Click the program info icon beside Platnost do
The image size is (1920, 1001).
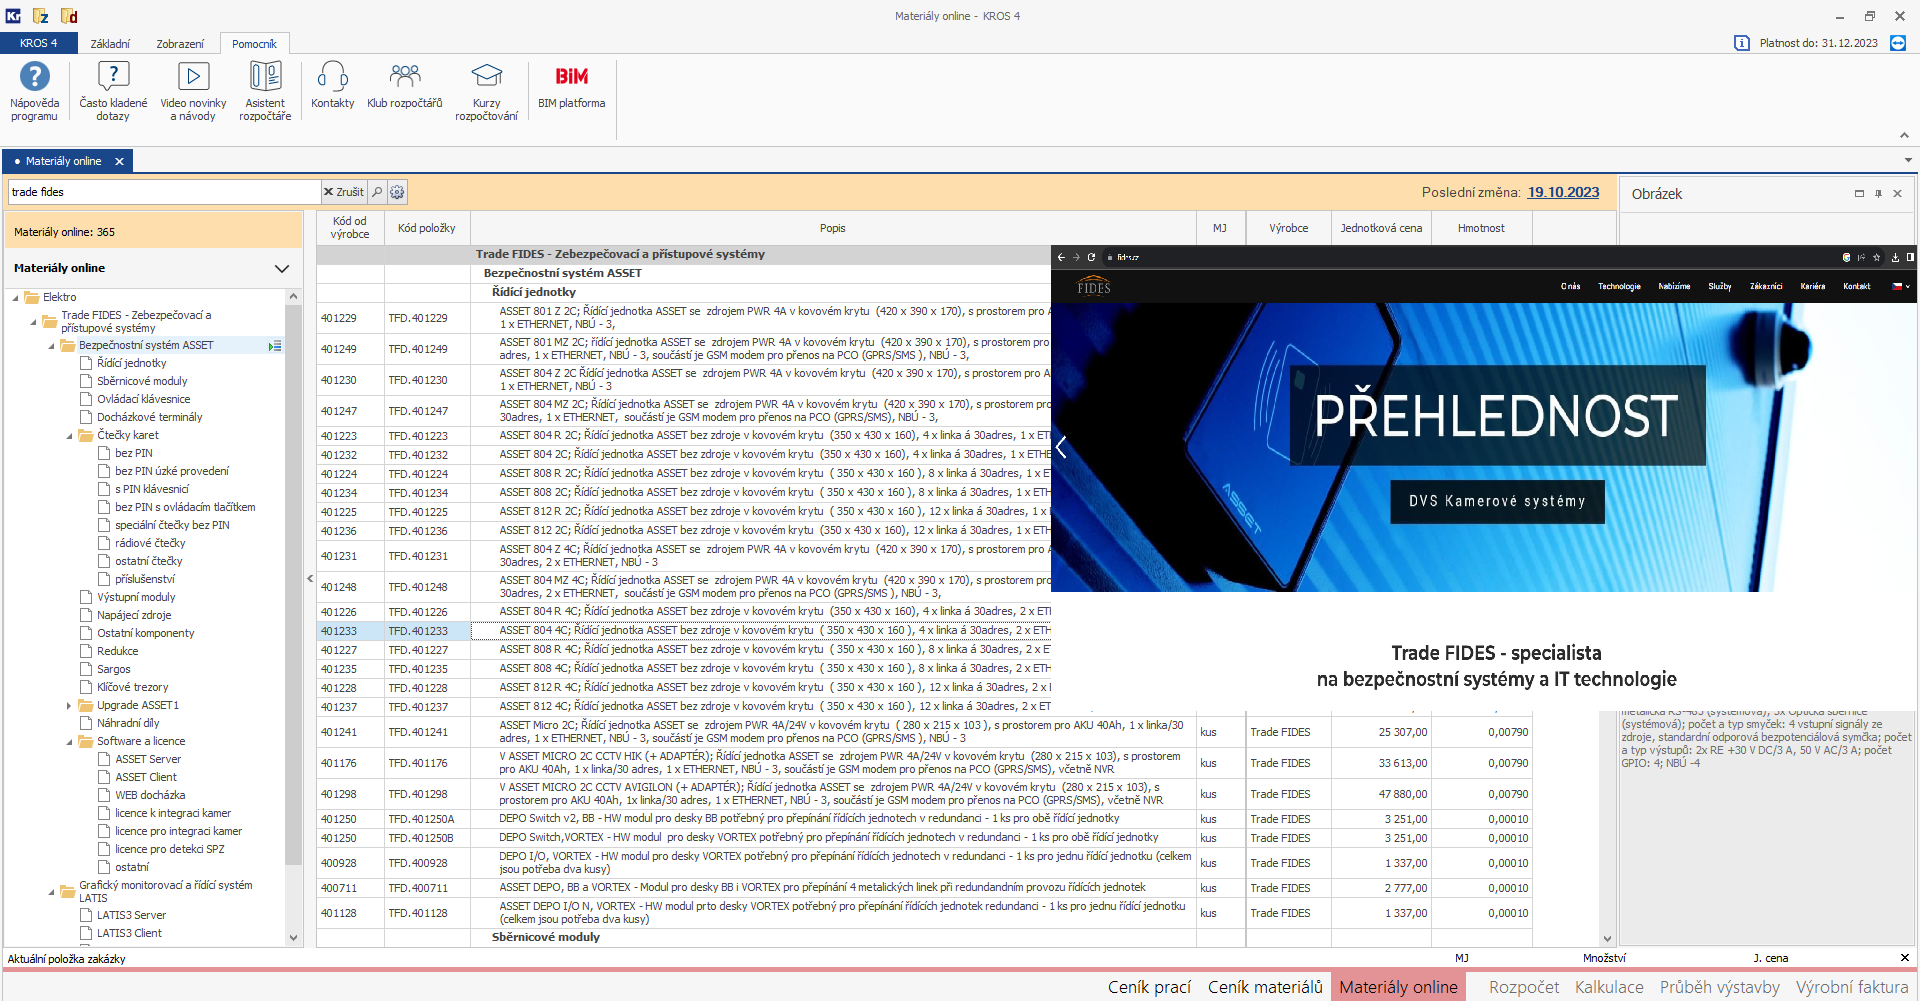[1741, 43]
